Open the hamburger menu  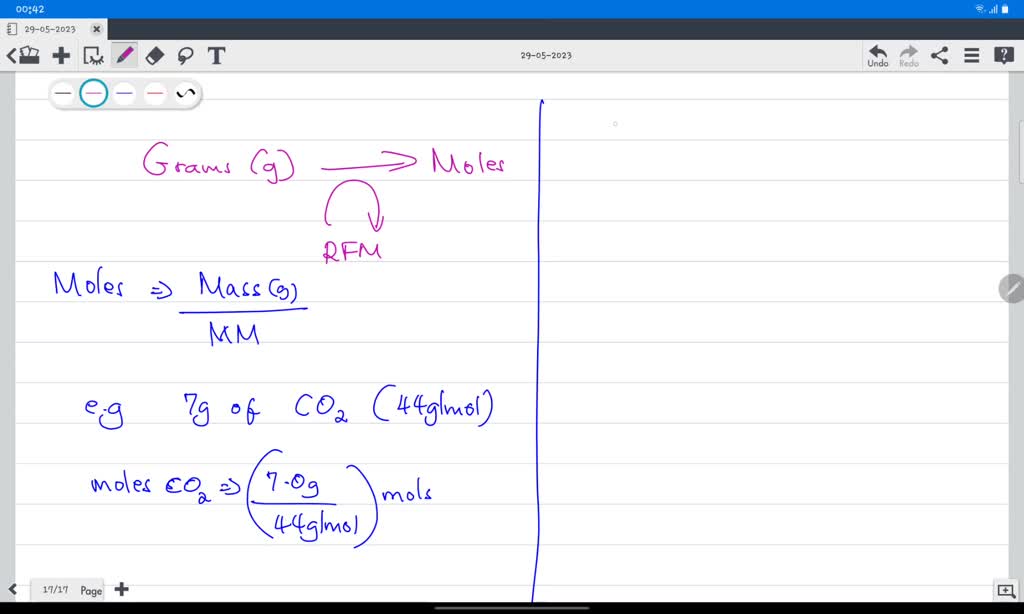tap(971, 56)
